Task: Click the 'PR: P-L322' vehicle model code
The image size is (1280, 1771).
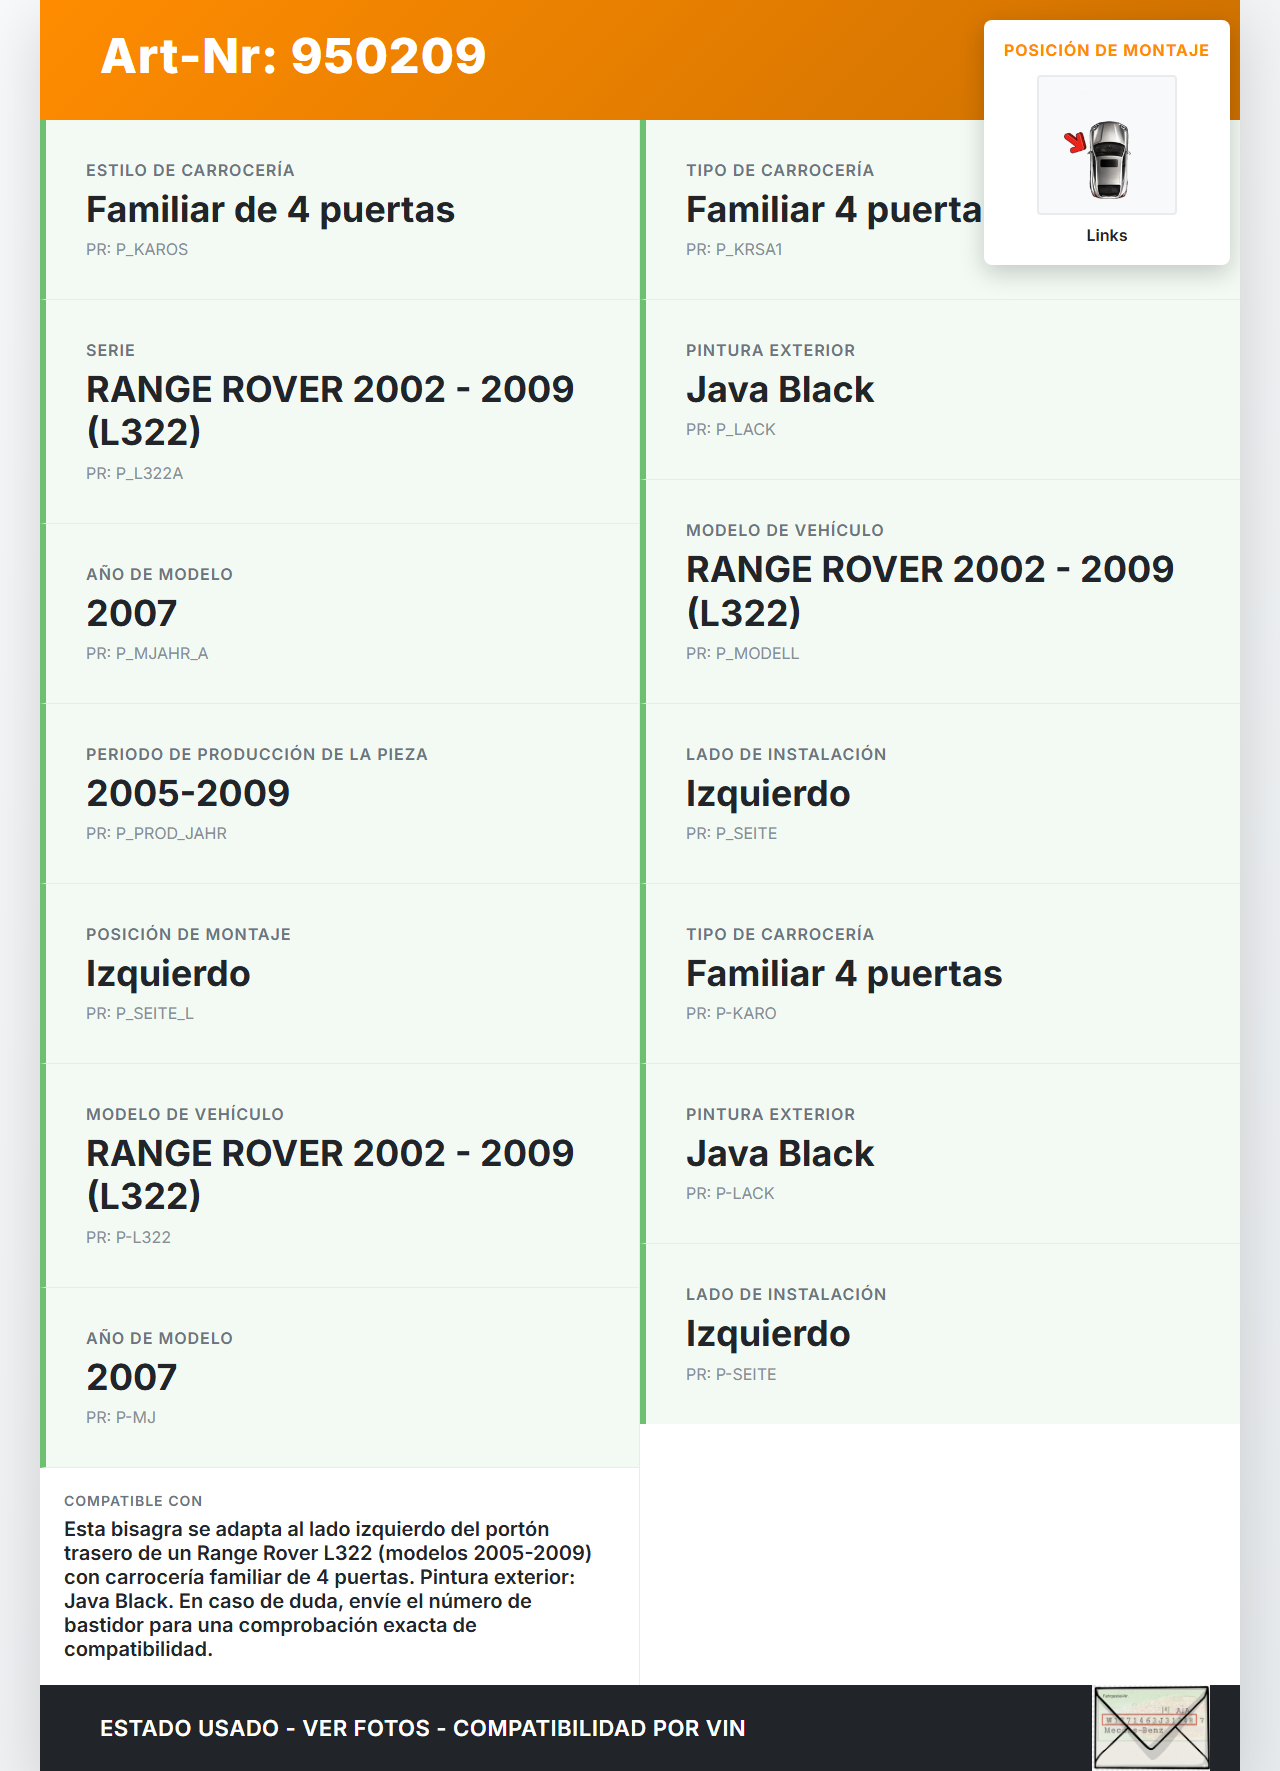Action: 128,1238
